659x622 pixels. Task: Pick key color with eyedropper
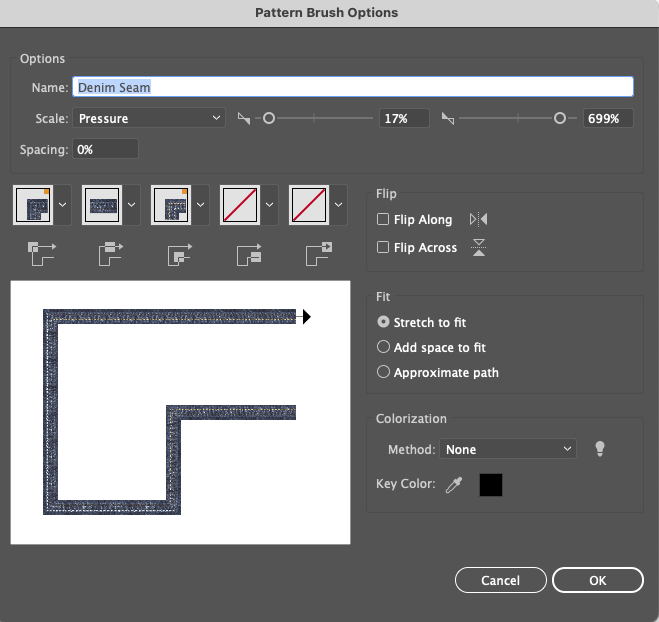tap(454, 485)
